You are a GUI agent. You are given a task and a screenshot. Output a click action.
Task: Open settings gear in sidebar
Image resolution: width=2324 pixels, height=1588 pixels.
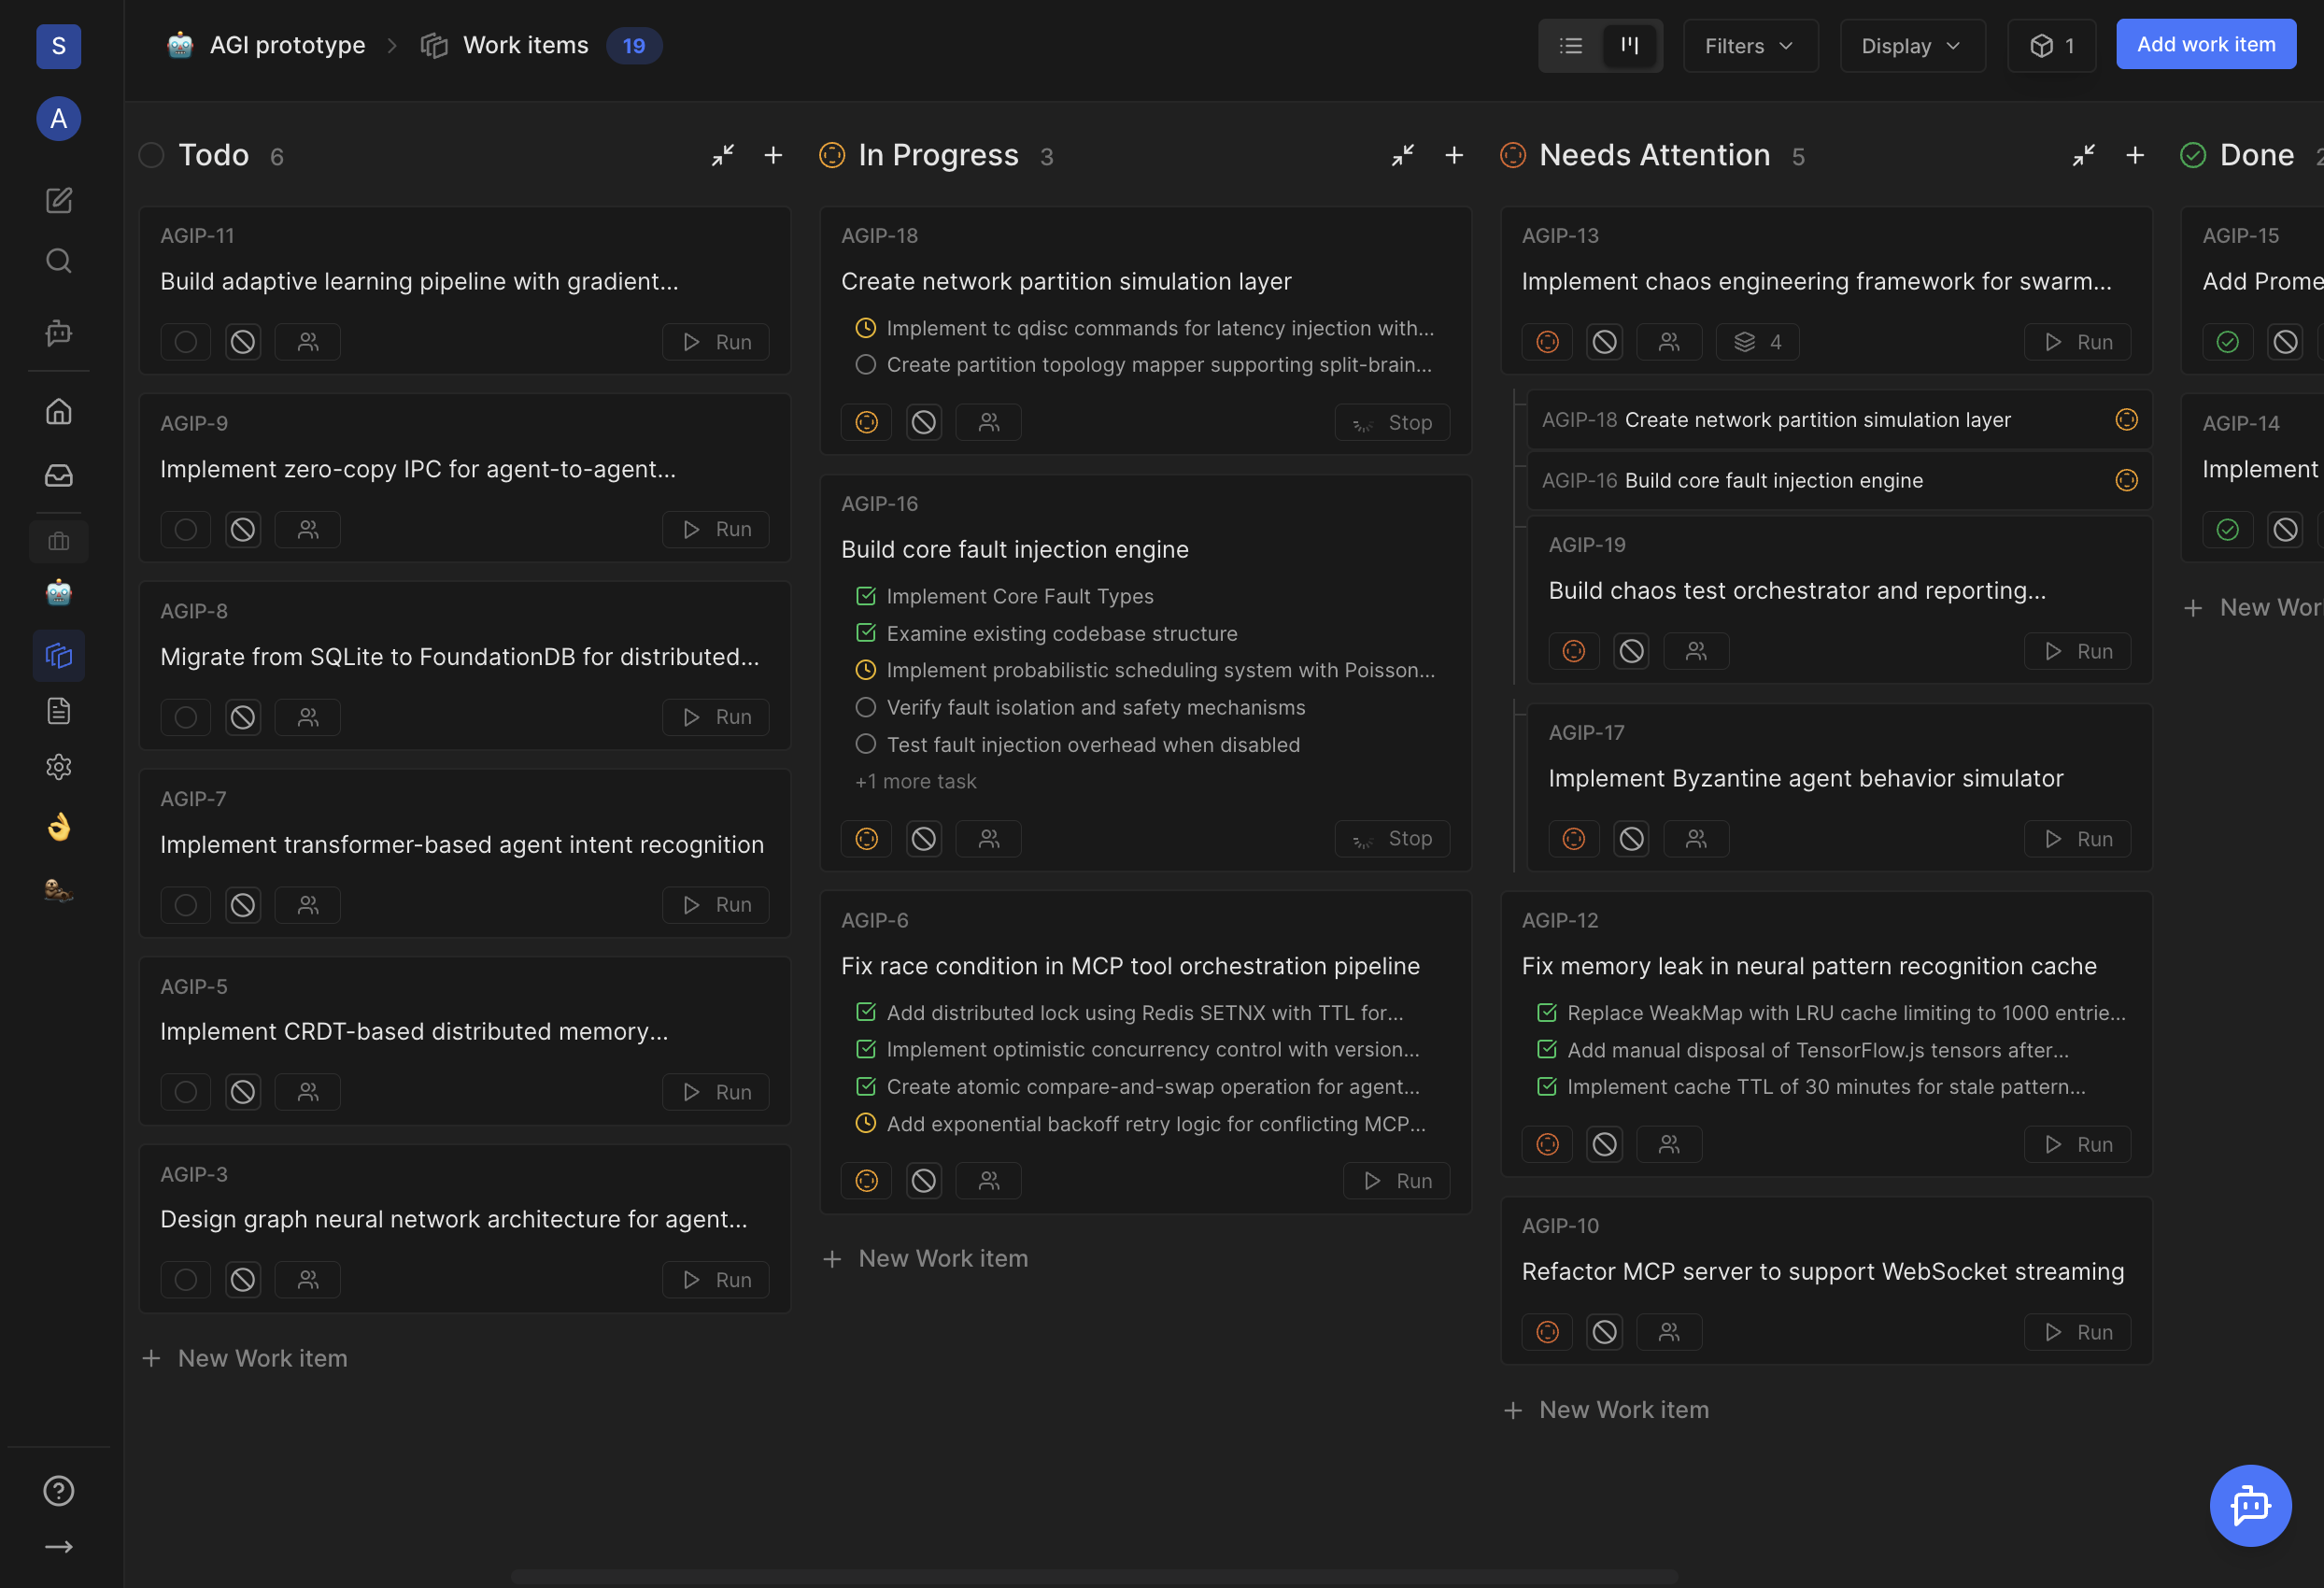[59, 767]
